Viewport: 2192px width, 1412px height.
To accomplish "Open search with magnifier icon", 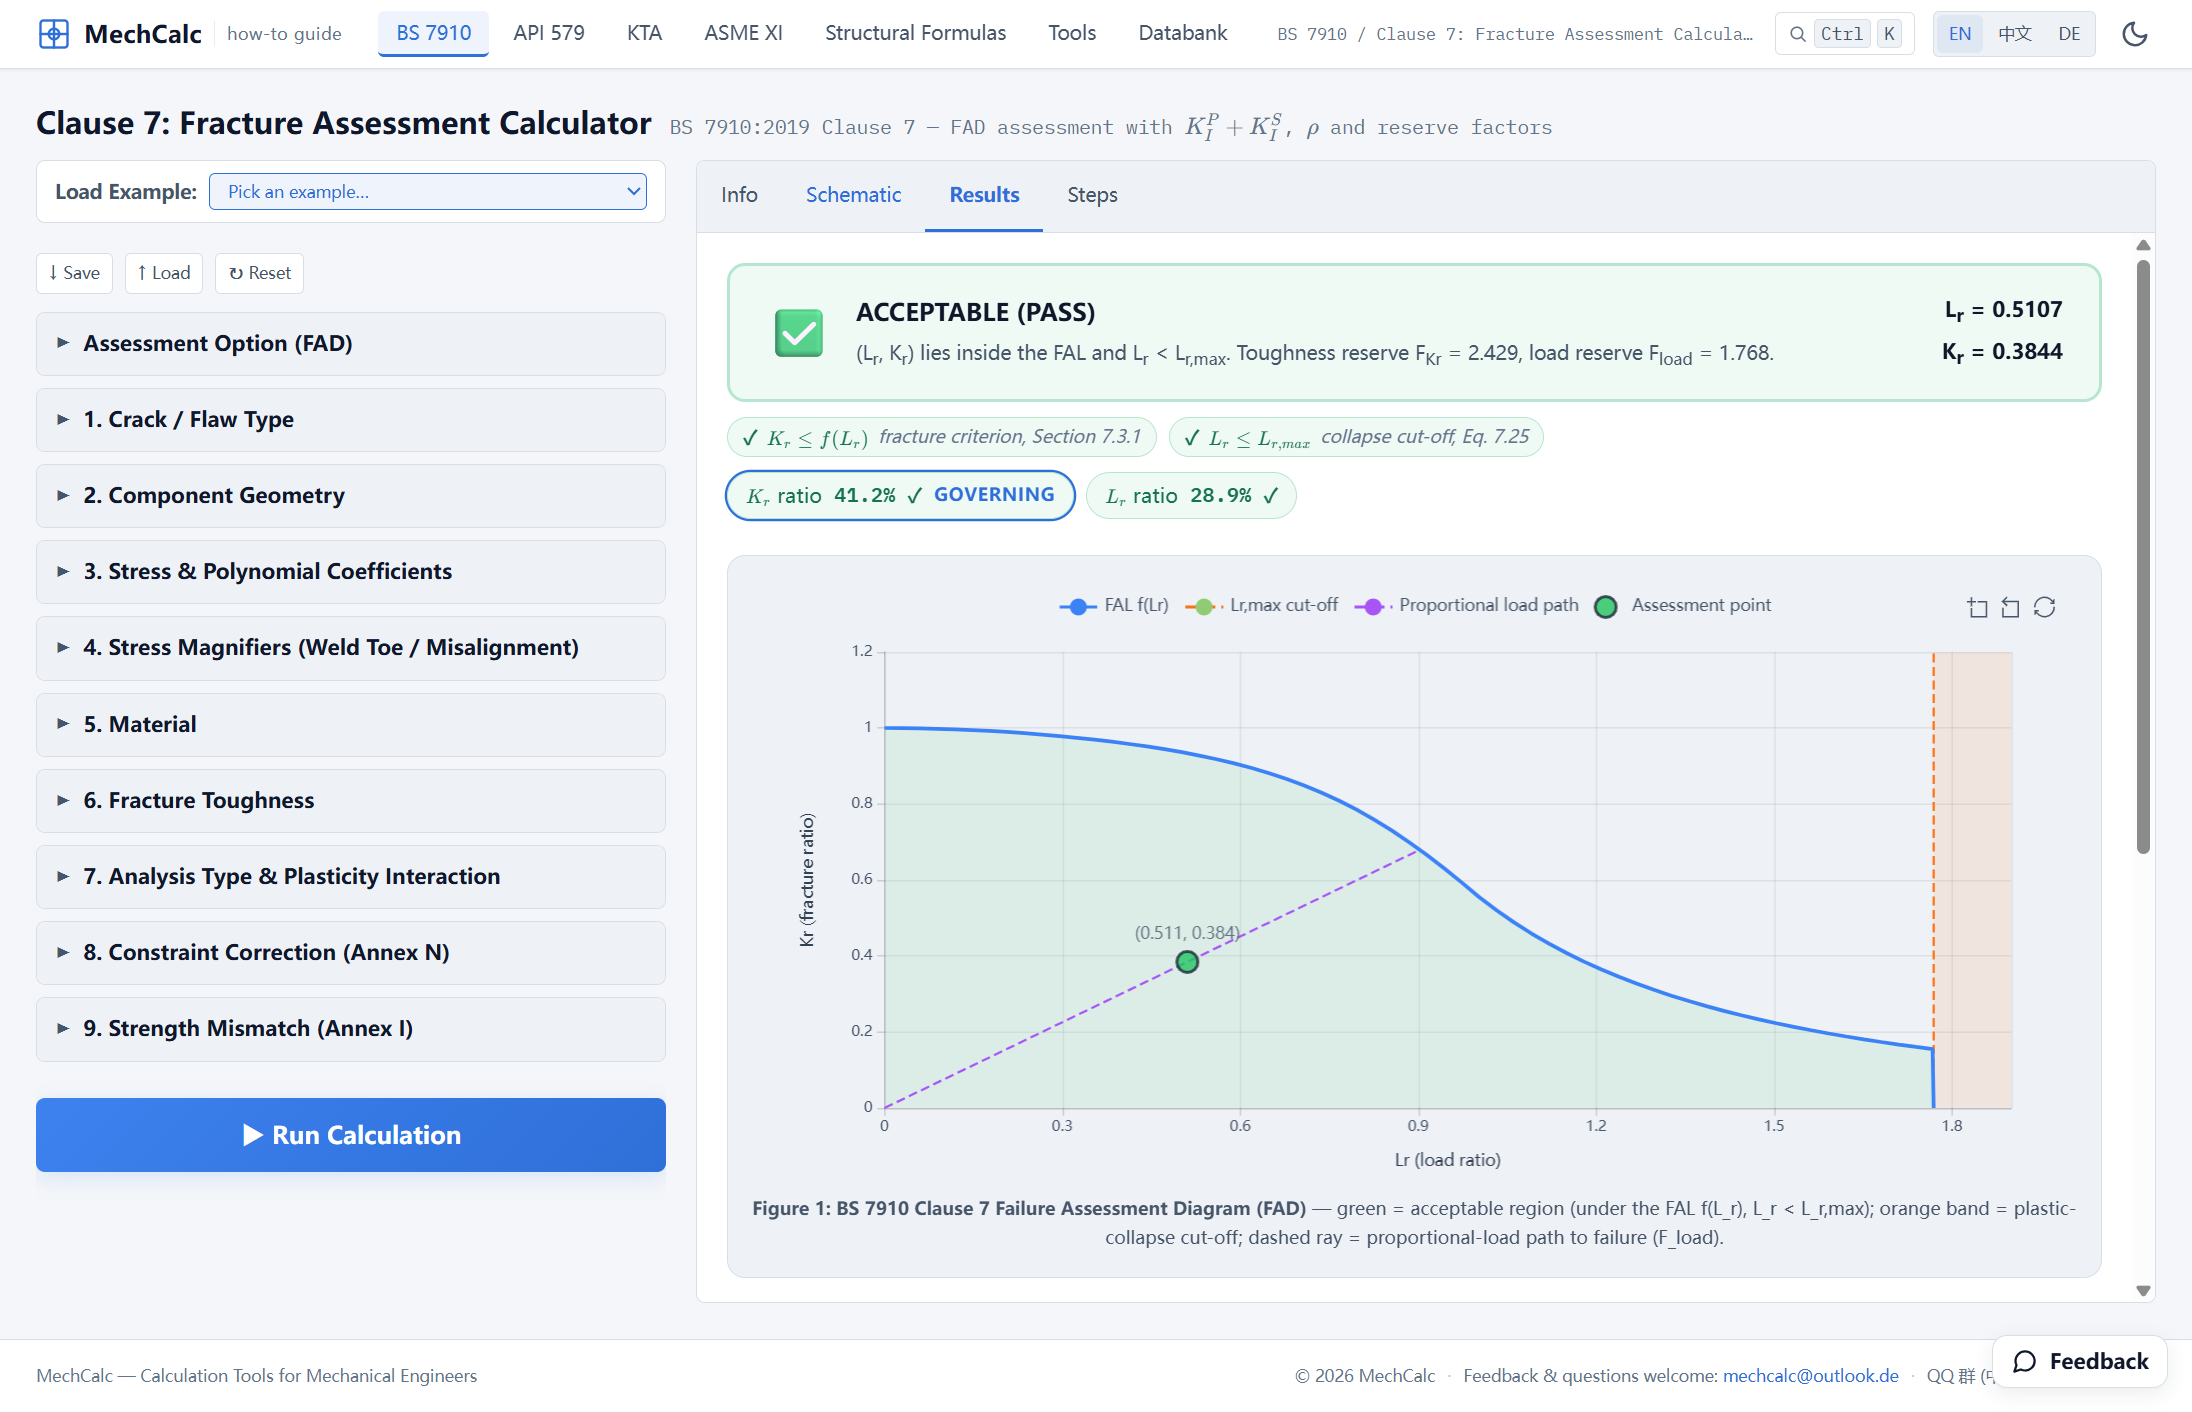I will point(1797,34).
